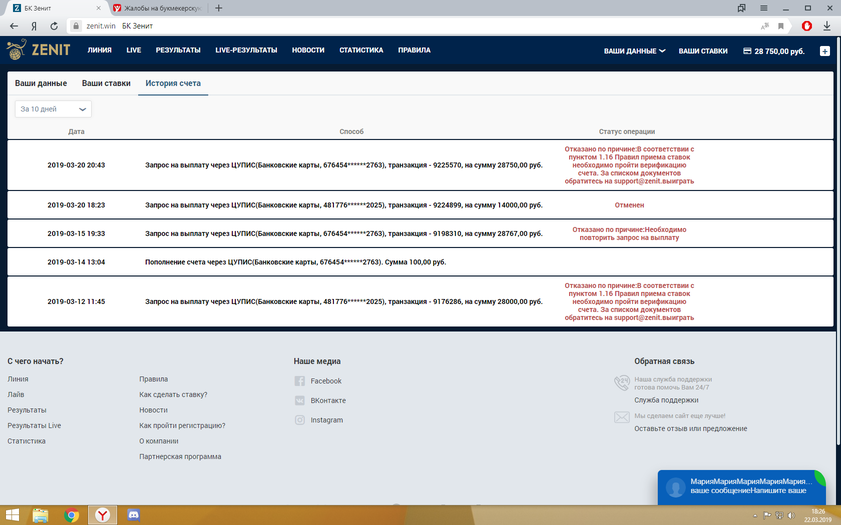Click footer link 'Линия'
Screen dimensions: 841x525
(x=18, y=379)
